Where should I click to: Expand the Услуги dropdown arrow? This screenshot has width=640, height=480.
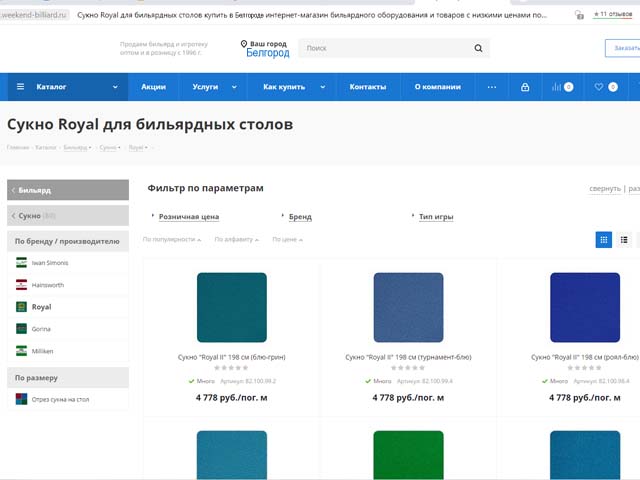point(234,87)
